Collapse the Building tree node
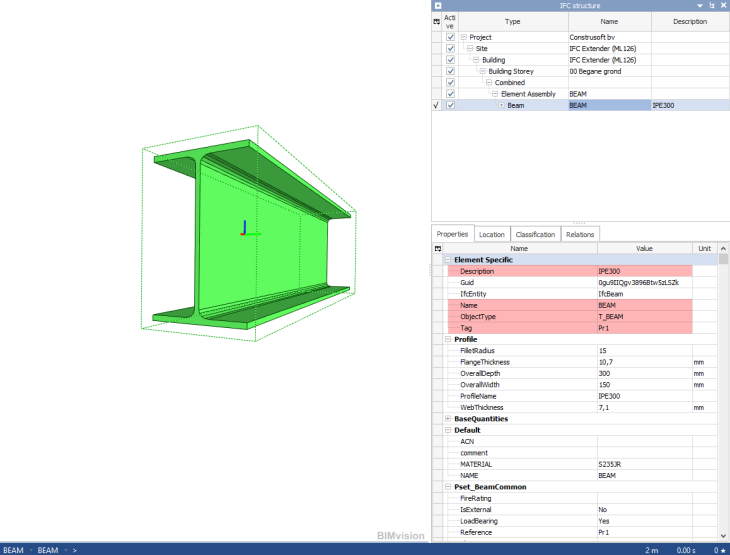Image resolution: width=730 pixels, height=555 pixels. point(476,60)
